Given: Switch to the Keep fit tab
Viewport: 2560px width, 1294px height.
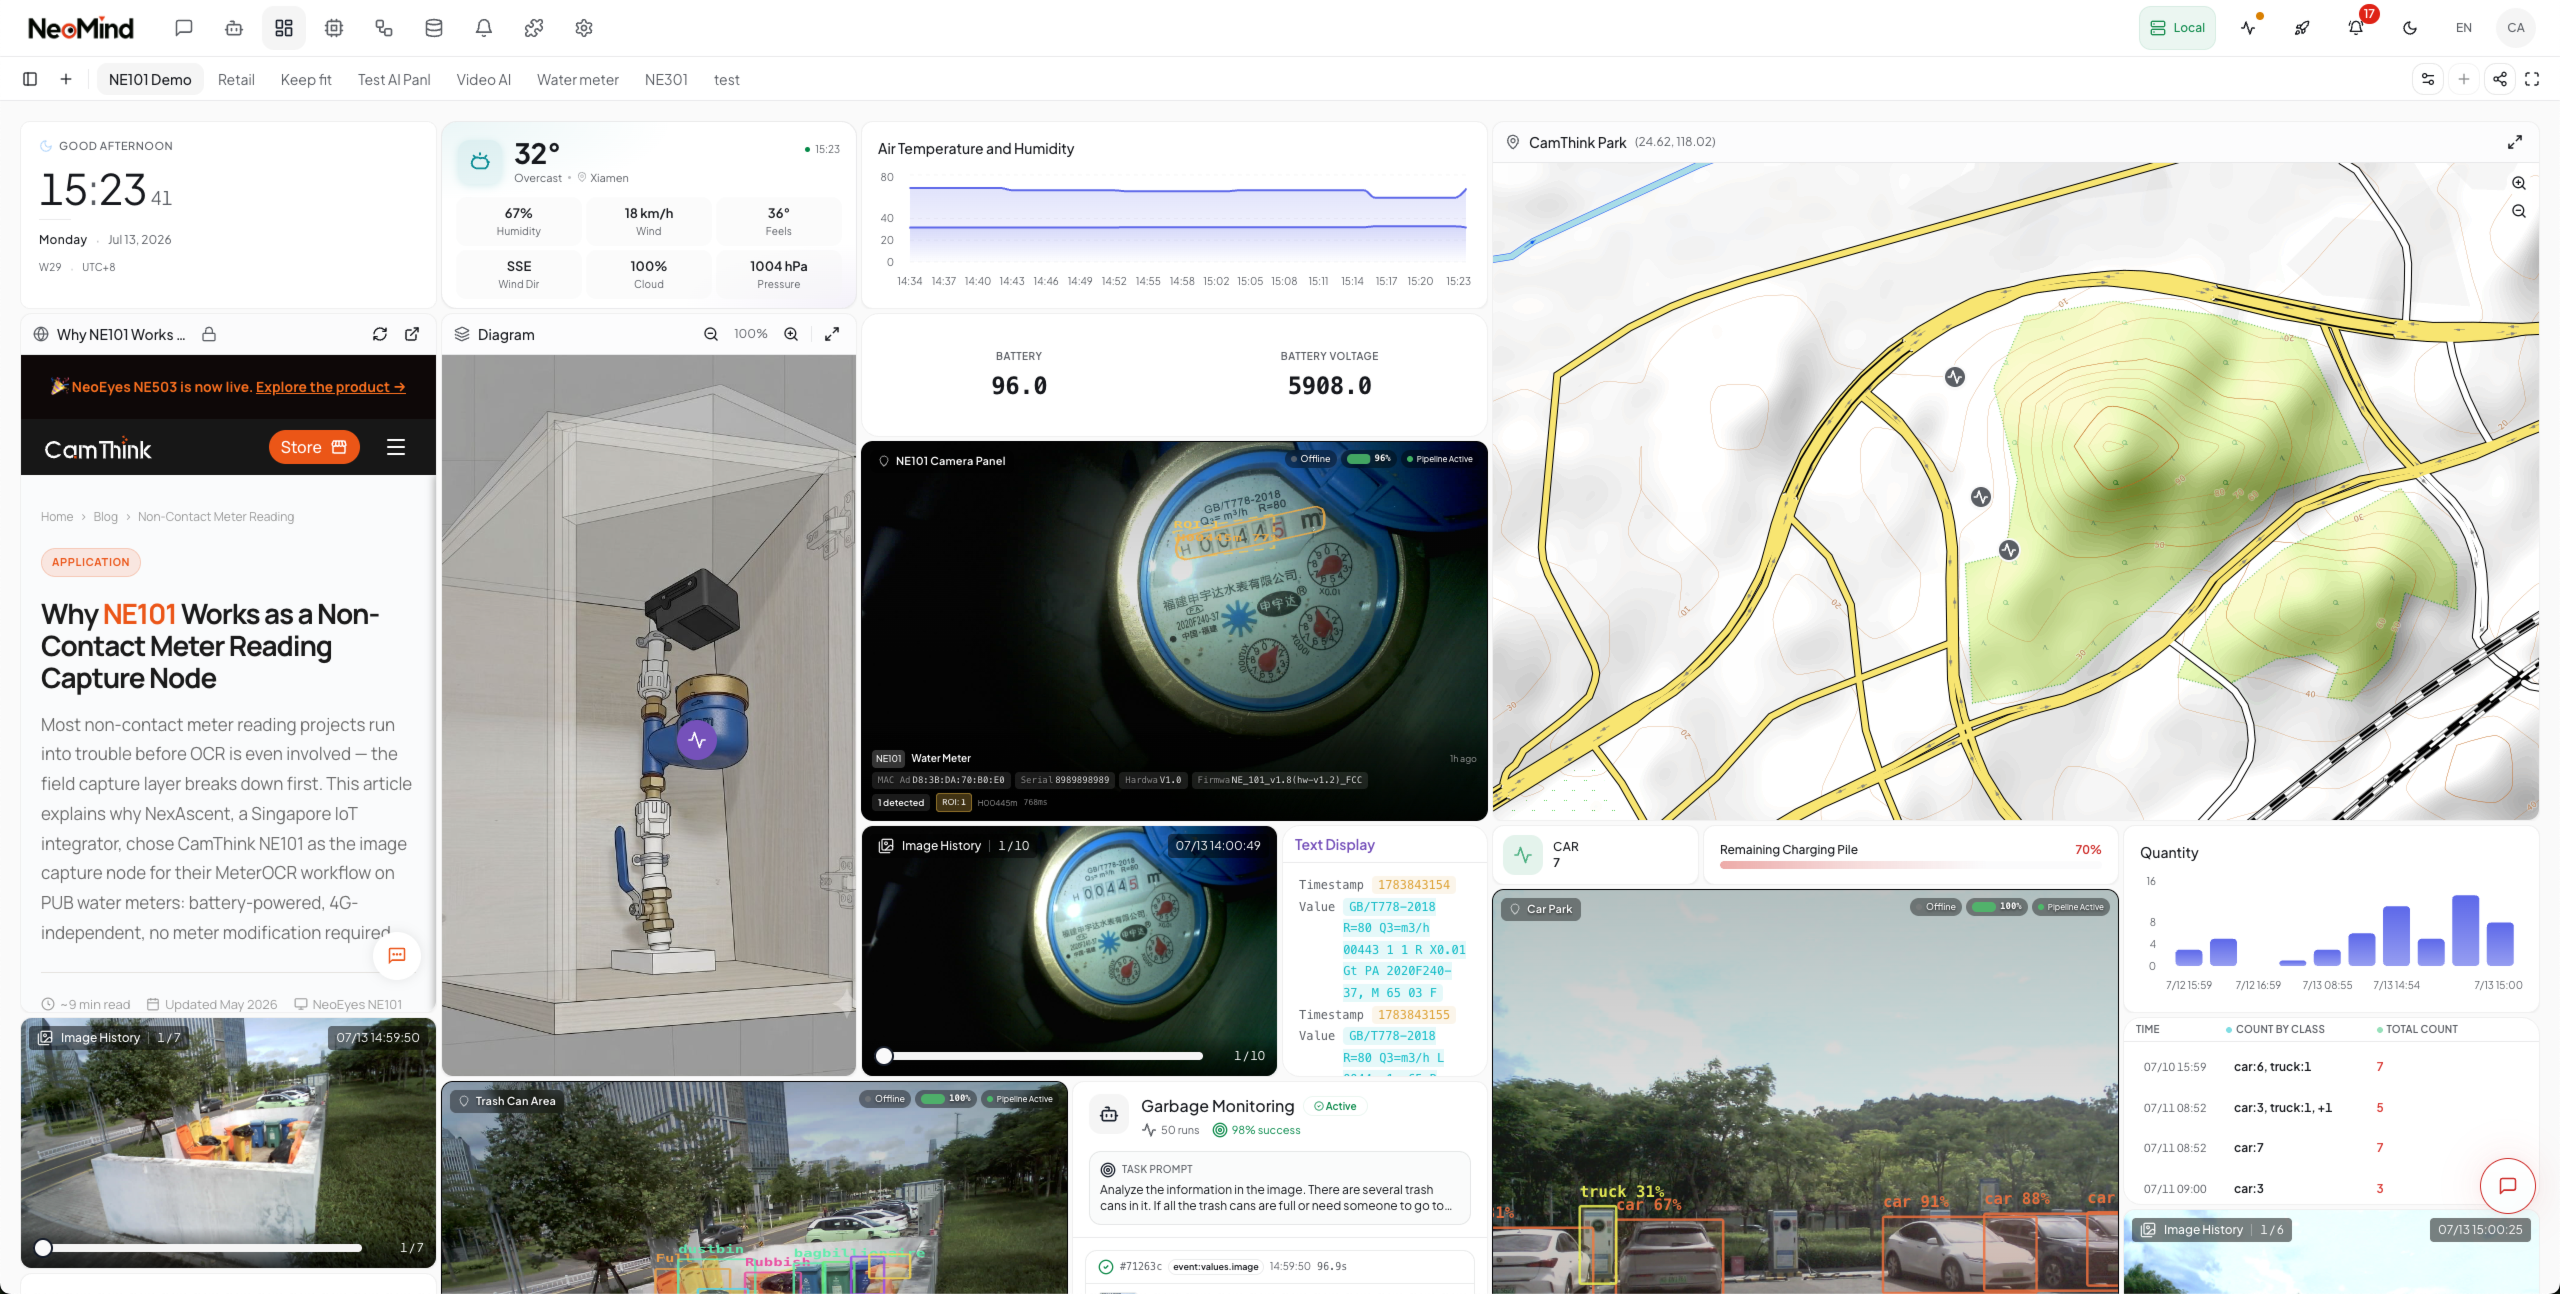Looking at the screenshot, I should pos(306,79).
